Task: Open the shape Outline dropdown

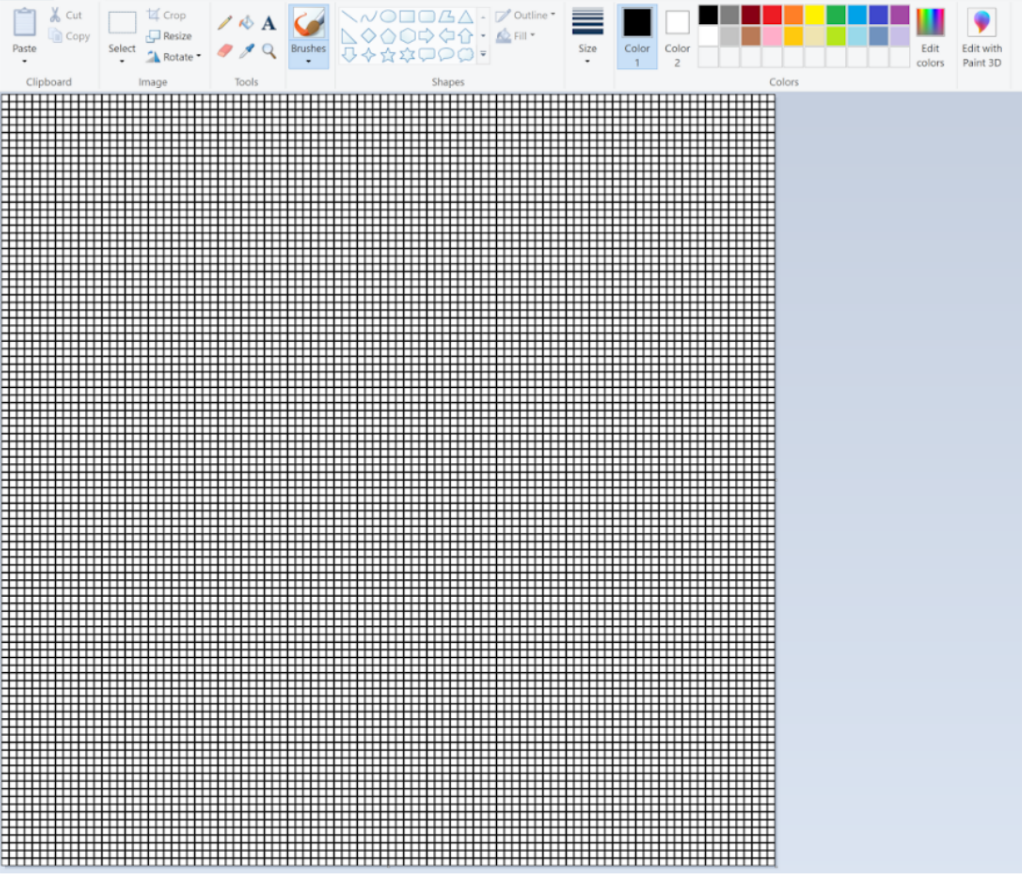Action: pos(525,15)
